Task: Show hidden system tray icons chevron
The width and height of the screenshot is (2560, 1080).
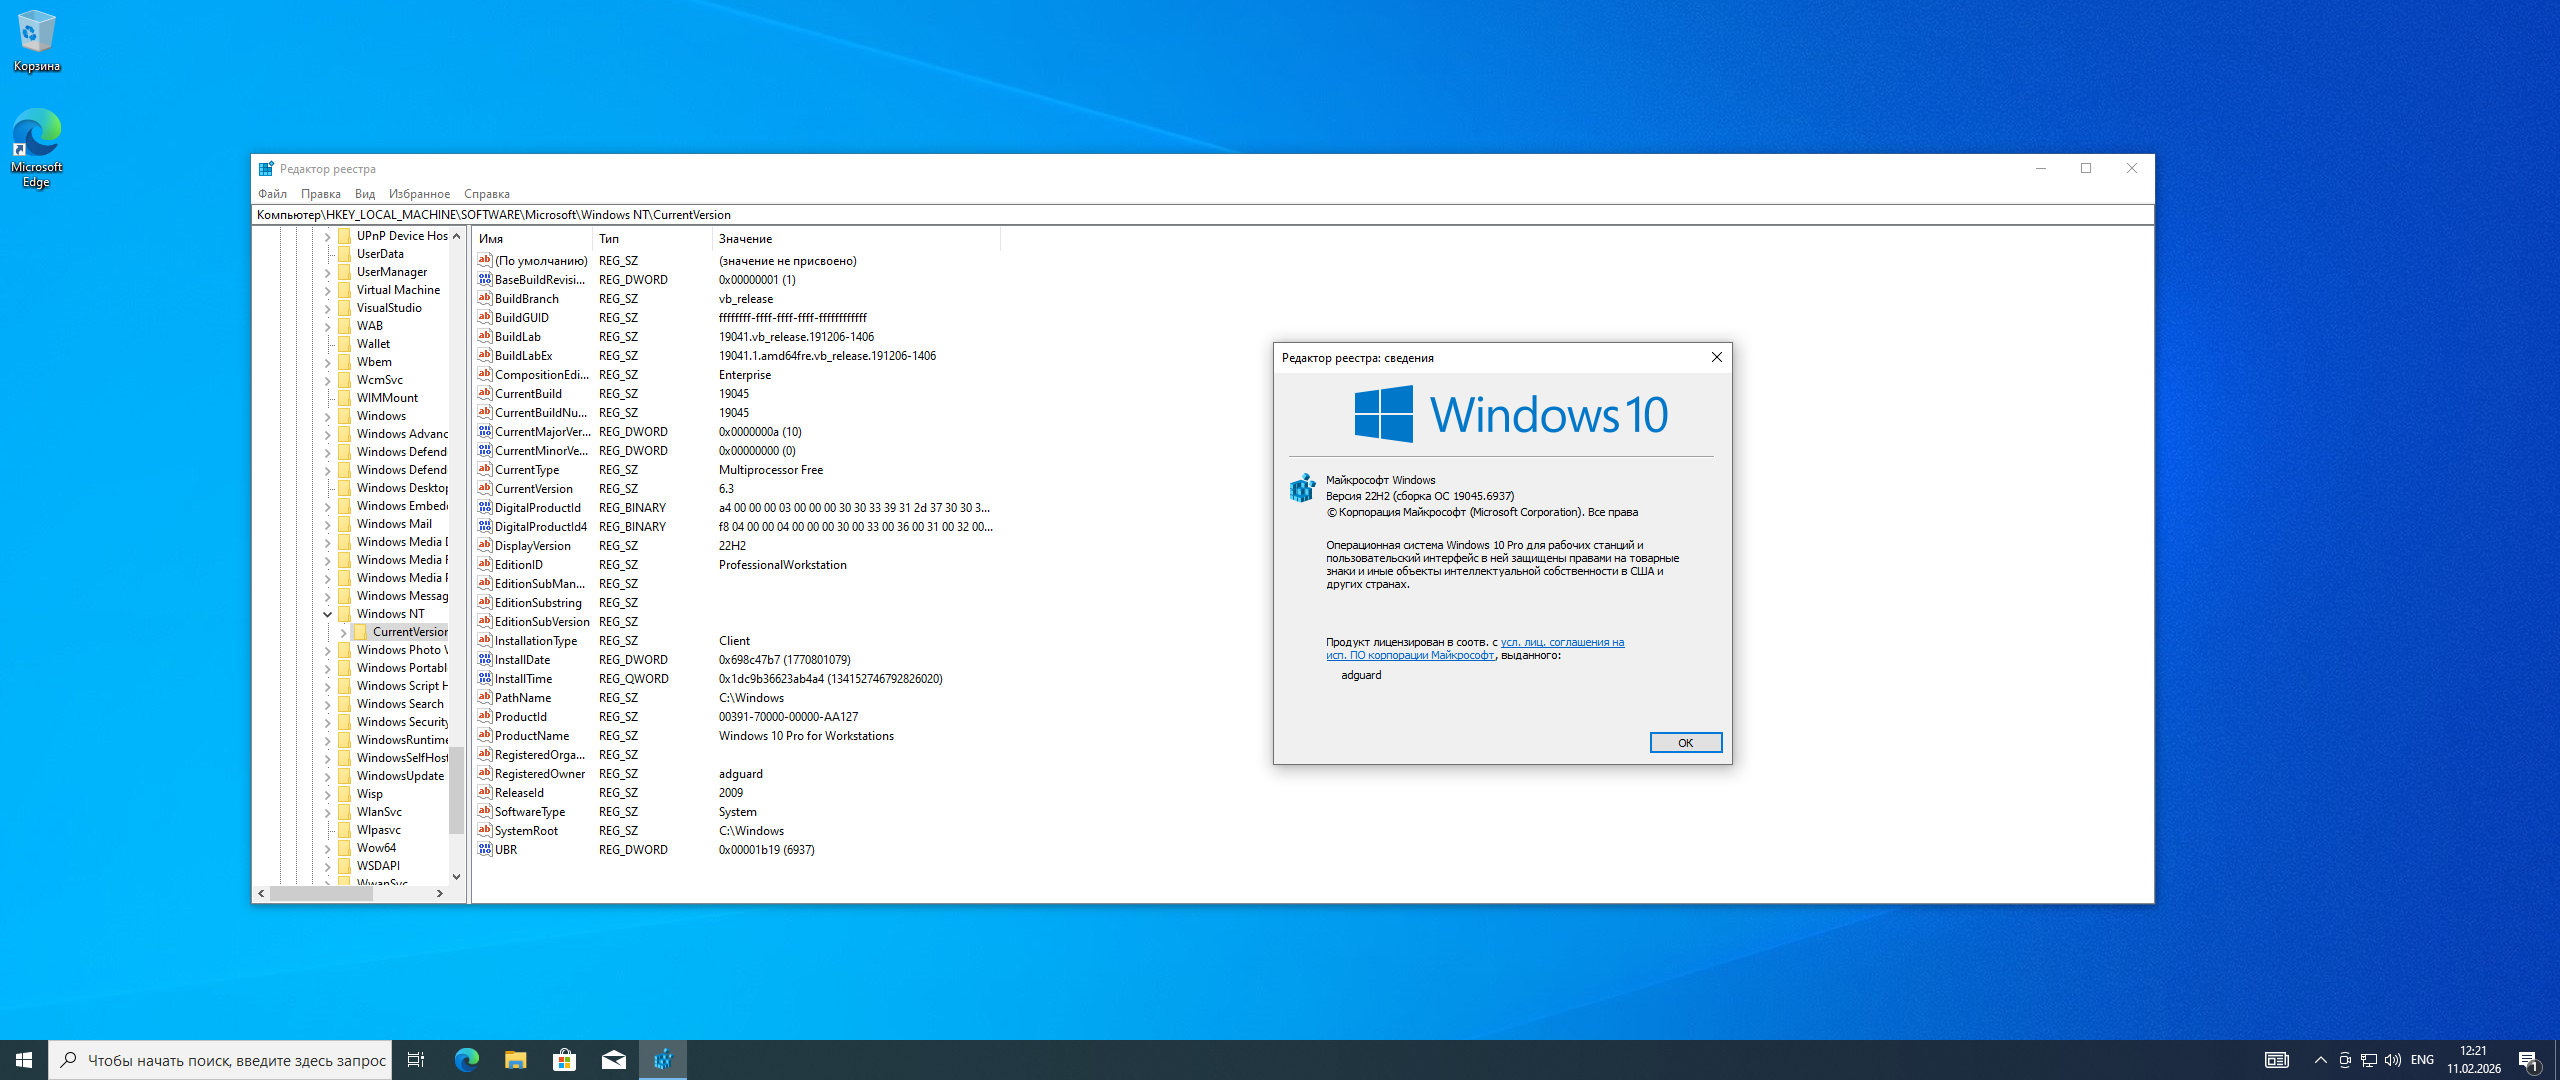Action: pyautogui.click(x=2320, y=1060)
